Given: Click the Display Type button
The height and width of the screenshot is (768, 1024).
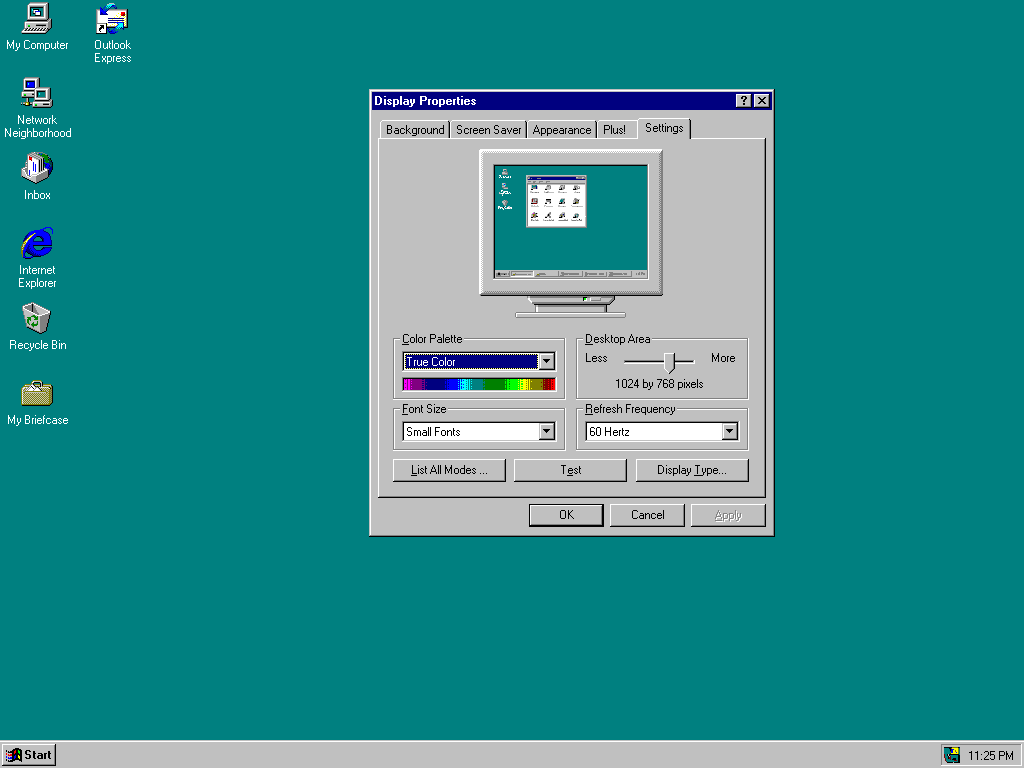Looking at the screenshot, I should click(691, 470).
